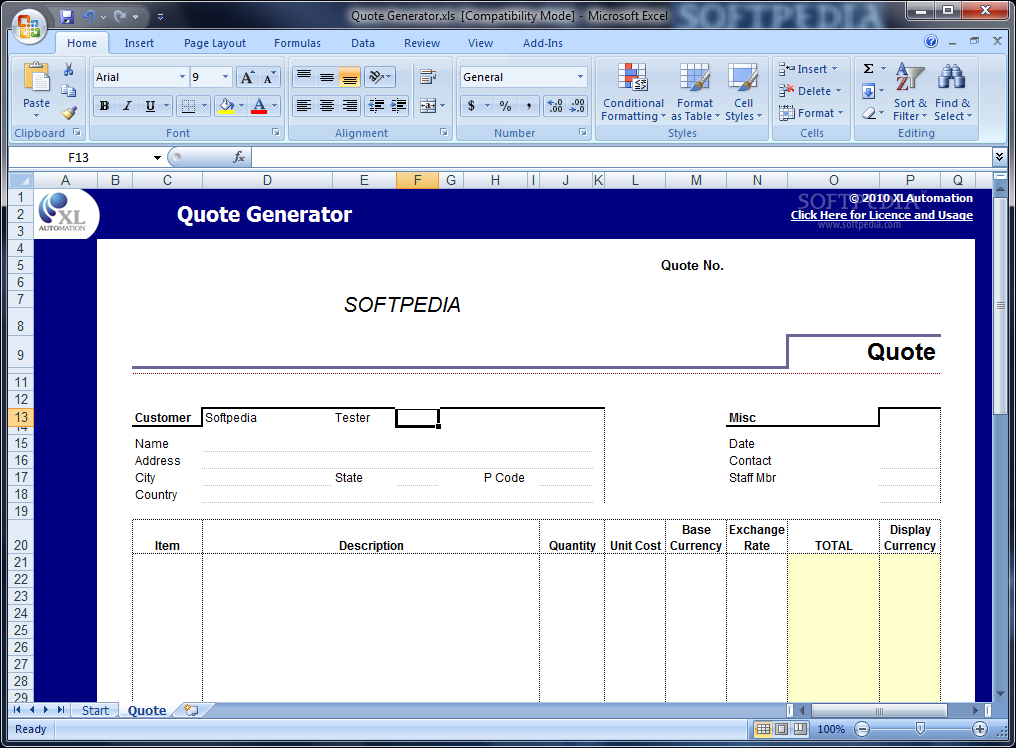Toggle Bottom Align vertical alignment
Screen dimensions: 1016x748
349,77
